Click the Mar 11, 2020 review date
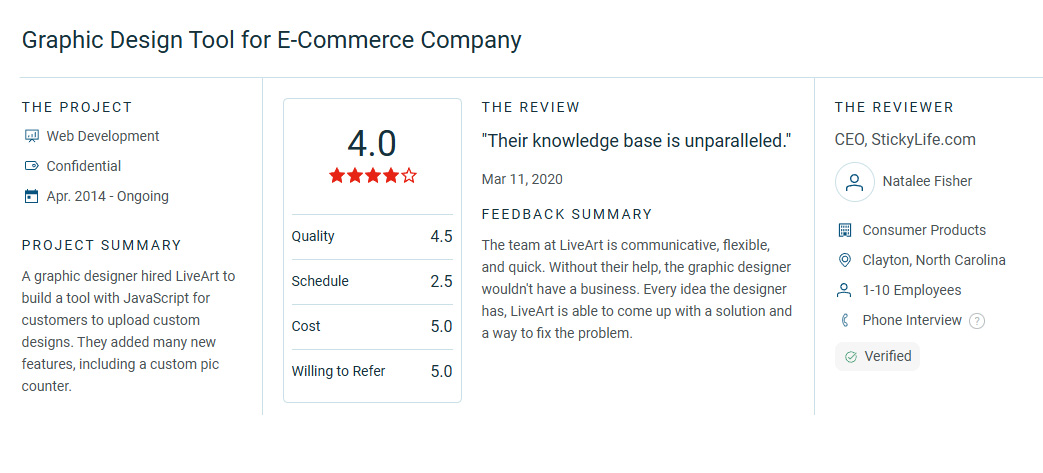Screen dimensions: 1043x473 [522, 179]
